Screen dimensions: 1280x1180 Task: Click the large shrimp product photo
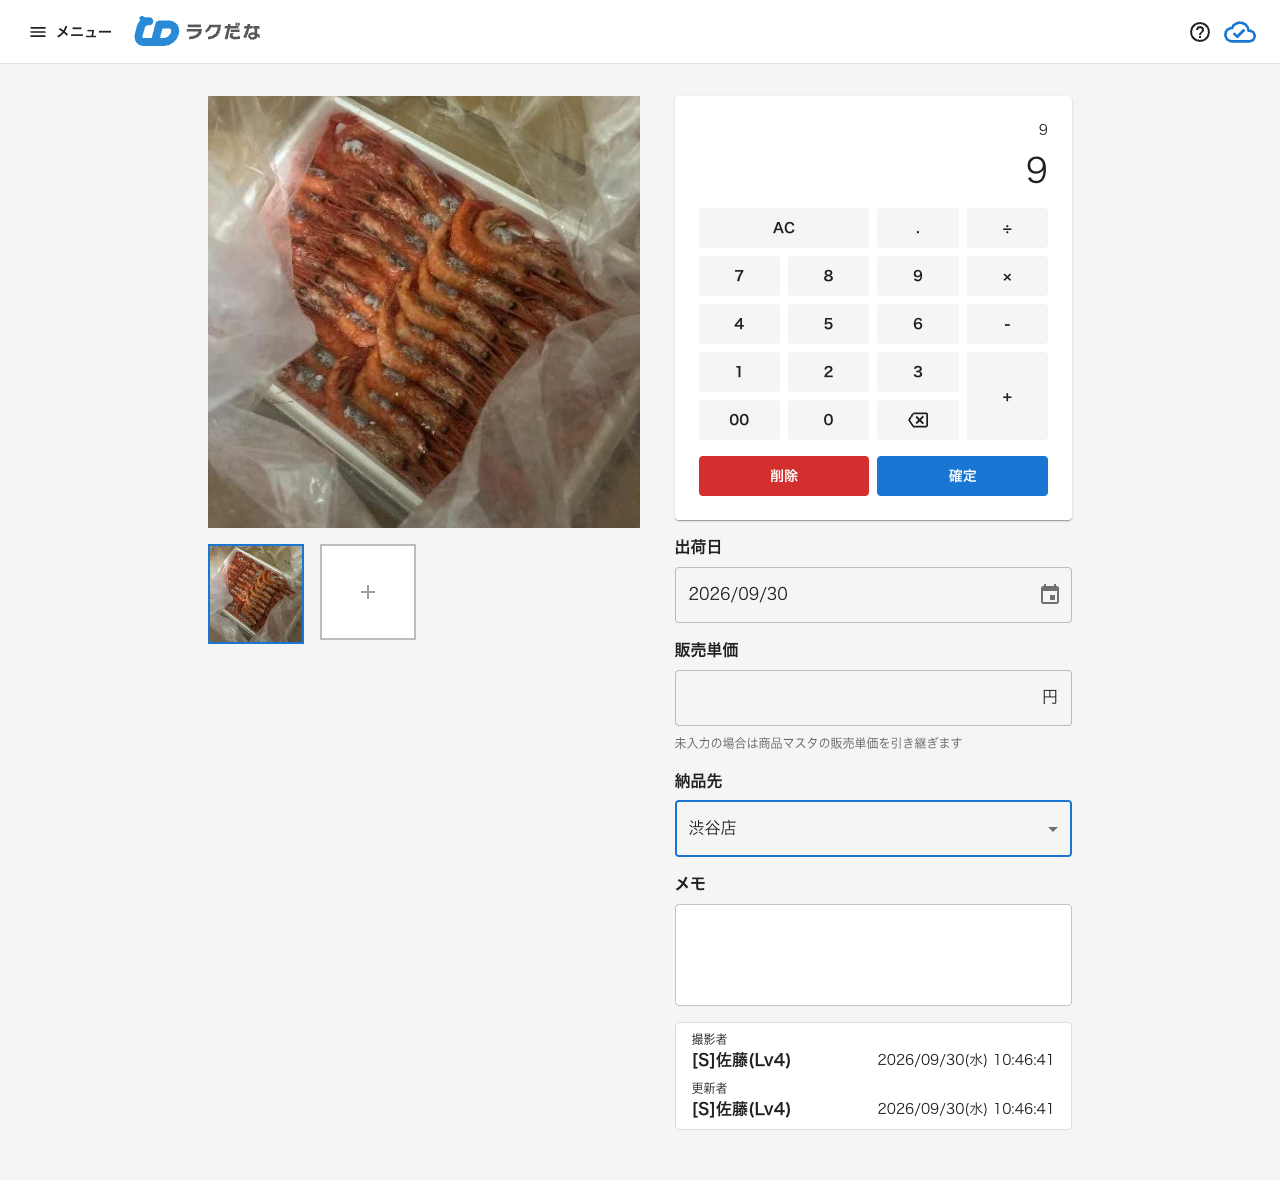point(424,312)
